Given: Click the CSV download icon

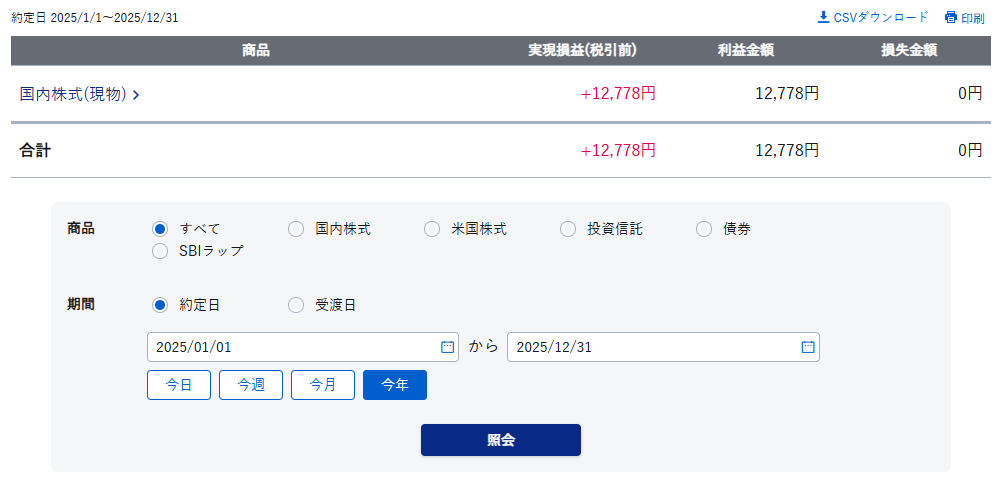Looking at the screenshot, I should (823, 17).
